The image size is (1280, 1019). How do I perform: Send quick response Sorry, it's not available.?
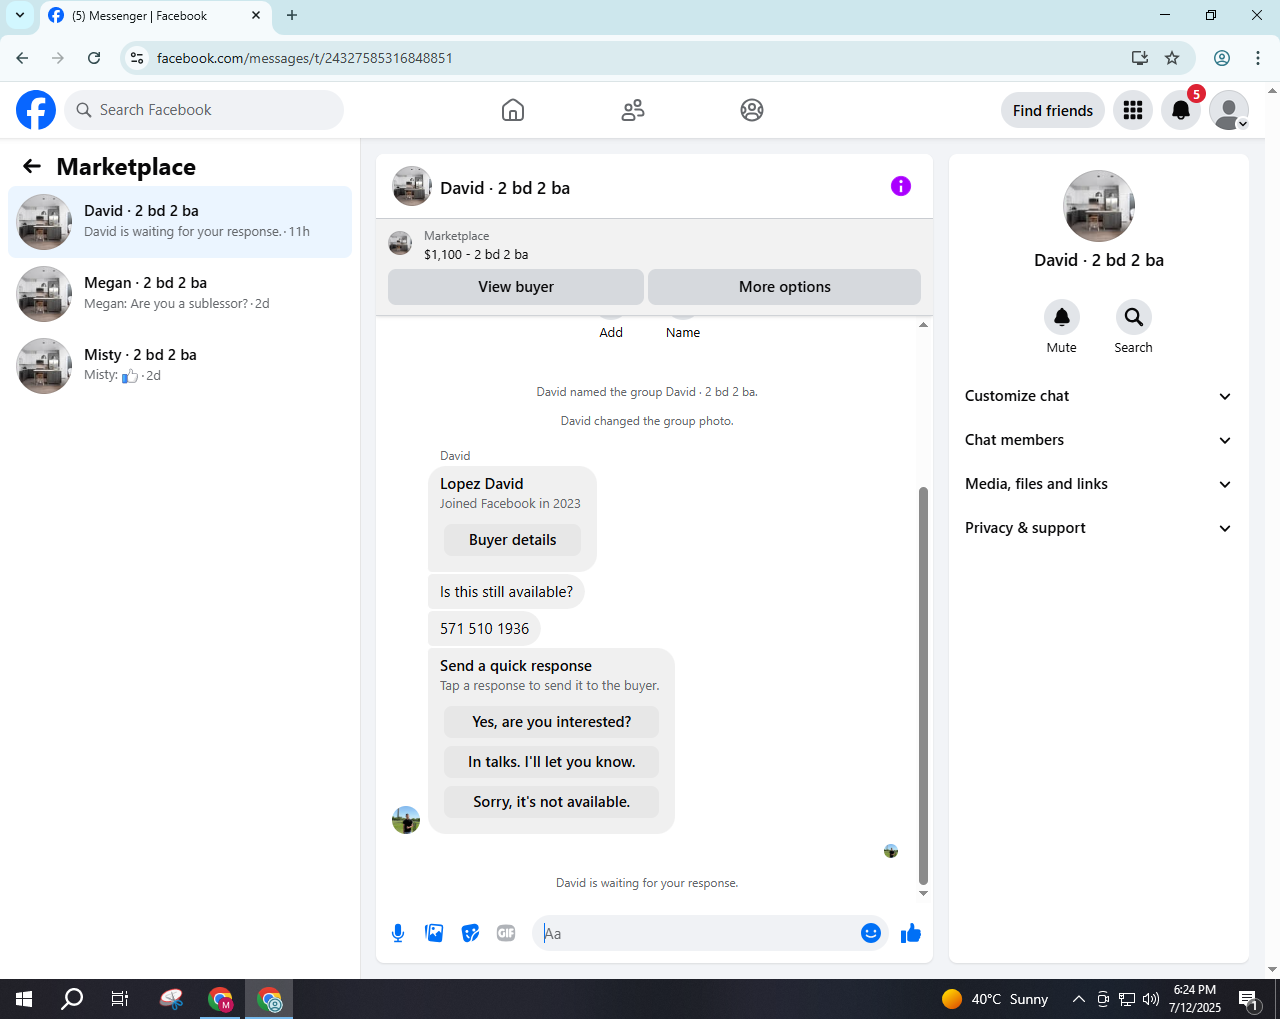[x=552, y=802]
